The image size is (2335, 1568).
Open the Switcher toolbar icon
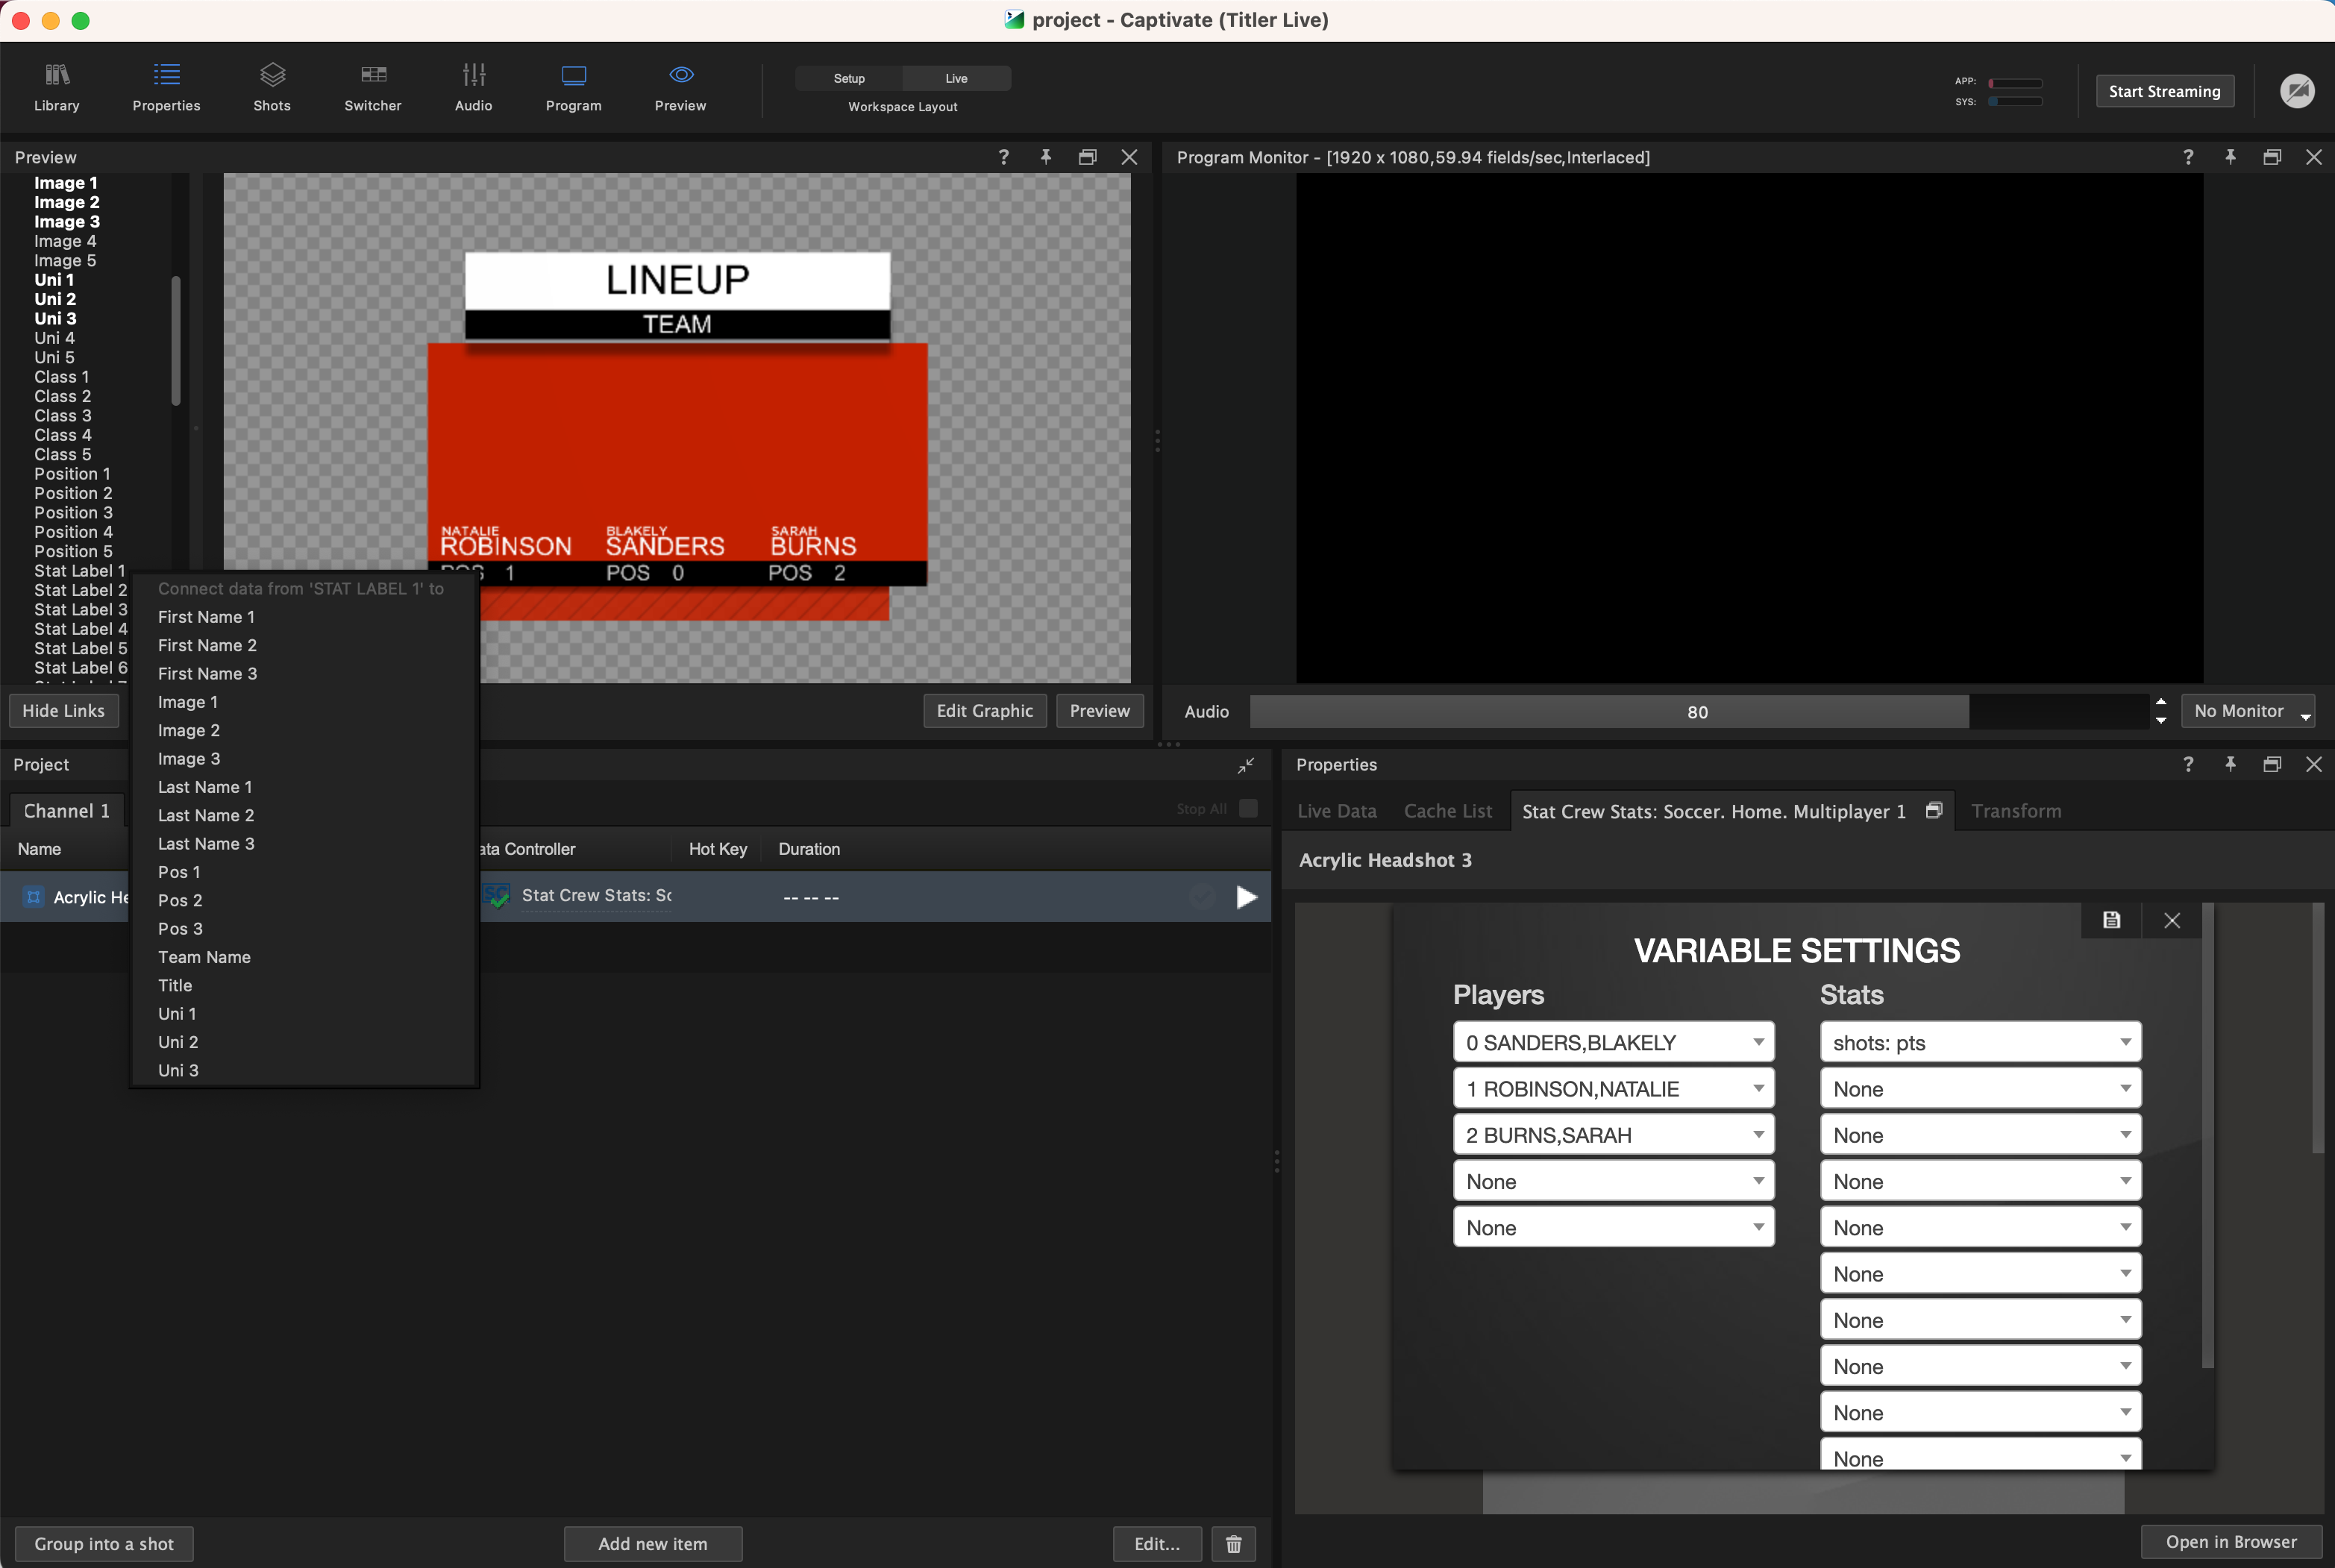point(373,86)
